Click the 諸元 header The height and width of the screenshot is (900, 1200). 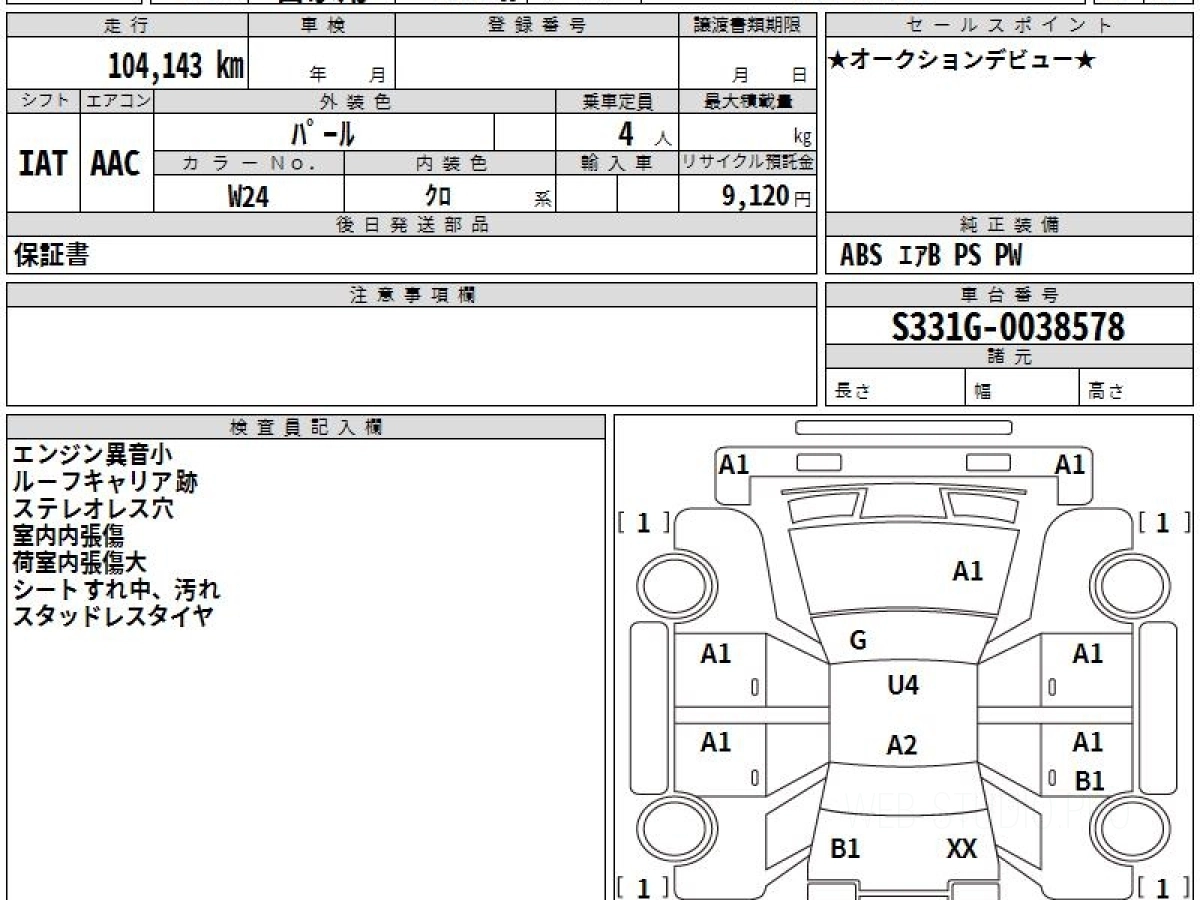tap(1009, 357)
